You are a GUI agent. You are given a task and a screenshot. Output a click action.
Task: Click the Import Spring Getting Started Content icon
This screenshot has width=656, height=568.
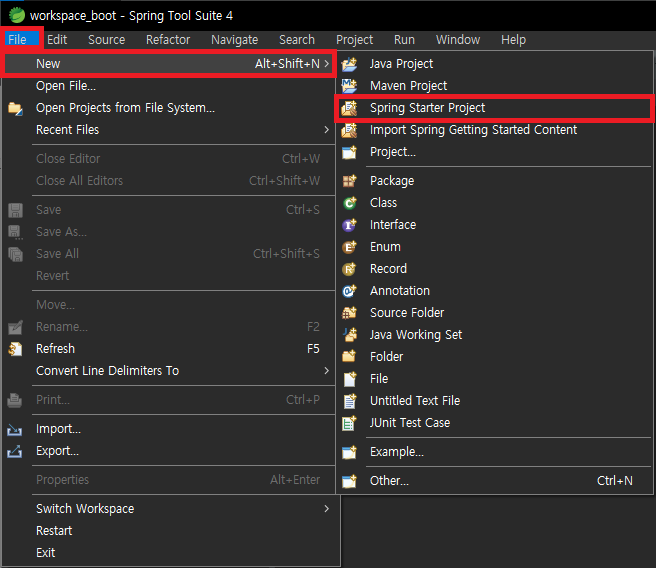coord(349,130)
